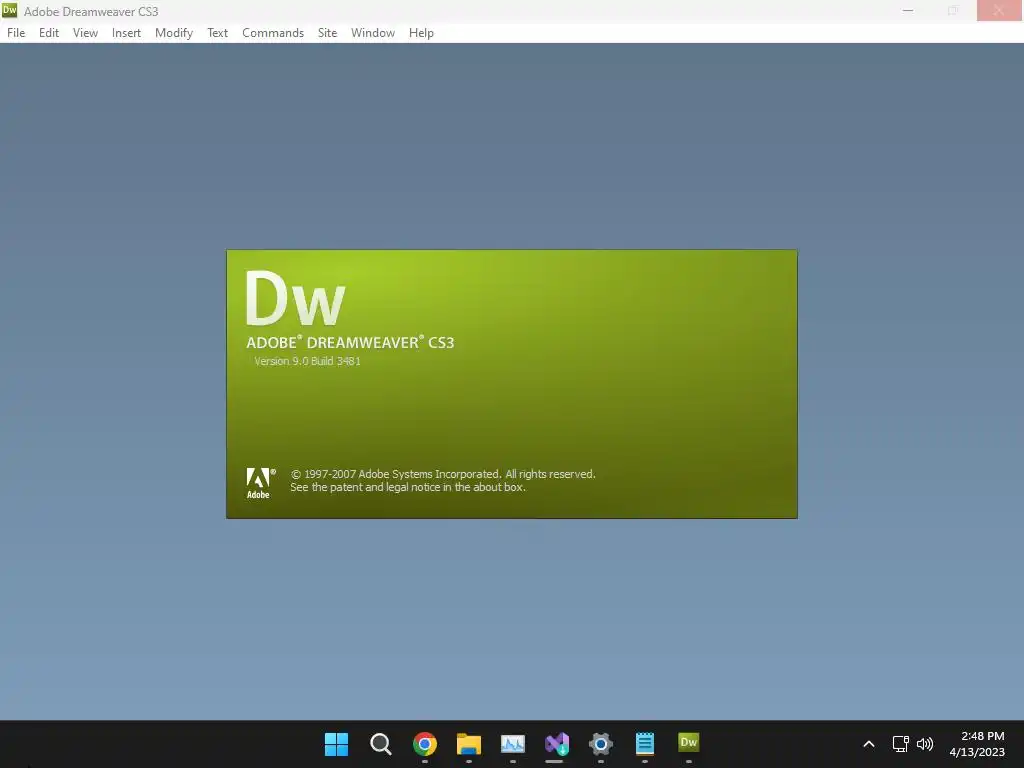This screenshot has width=1024, height=768.
Task: Open the performance monitor taskbar icon
Action: point(513,743)
